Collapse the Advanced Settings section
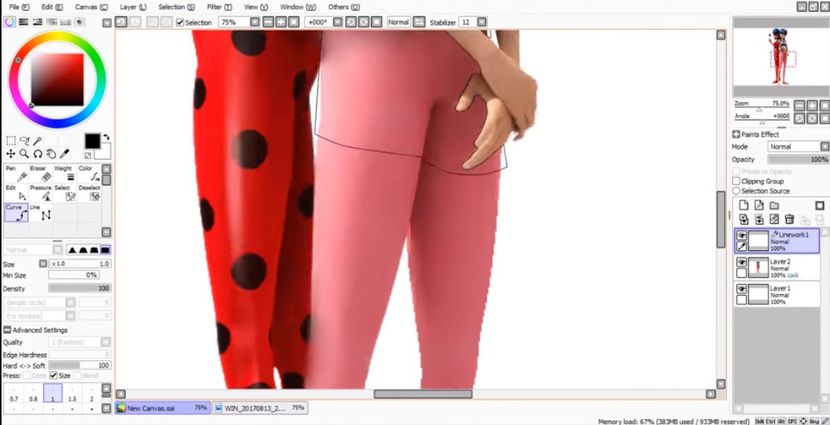The height and width of the screenshot is (425, 830). (7, 330)
